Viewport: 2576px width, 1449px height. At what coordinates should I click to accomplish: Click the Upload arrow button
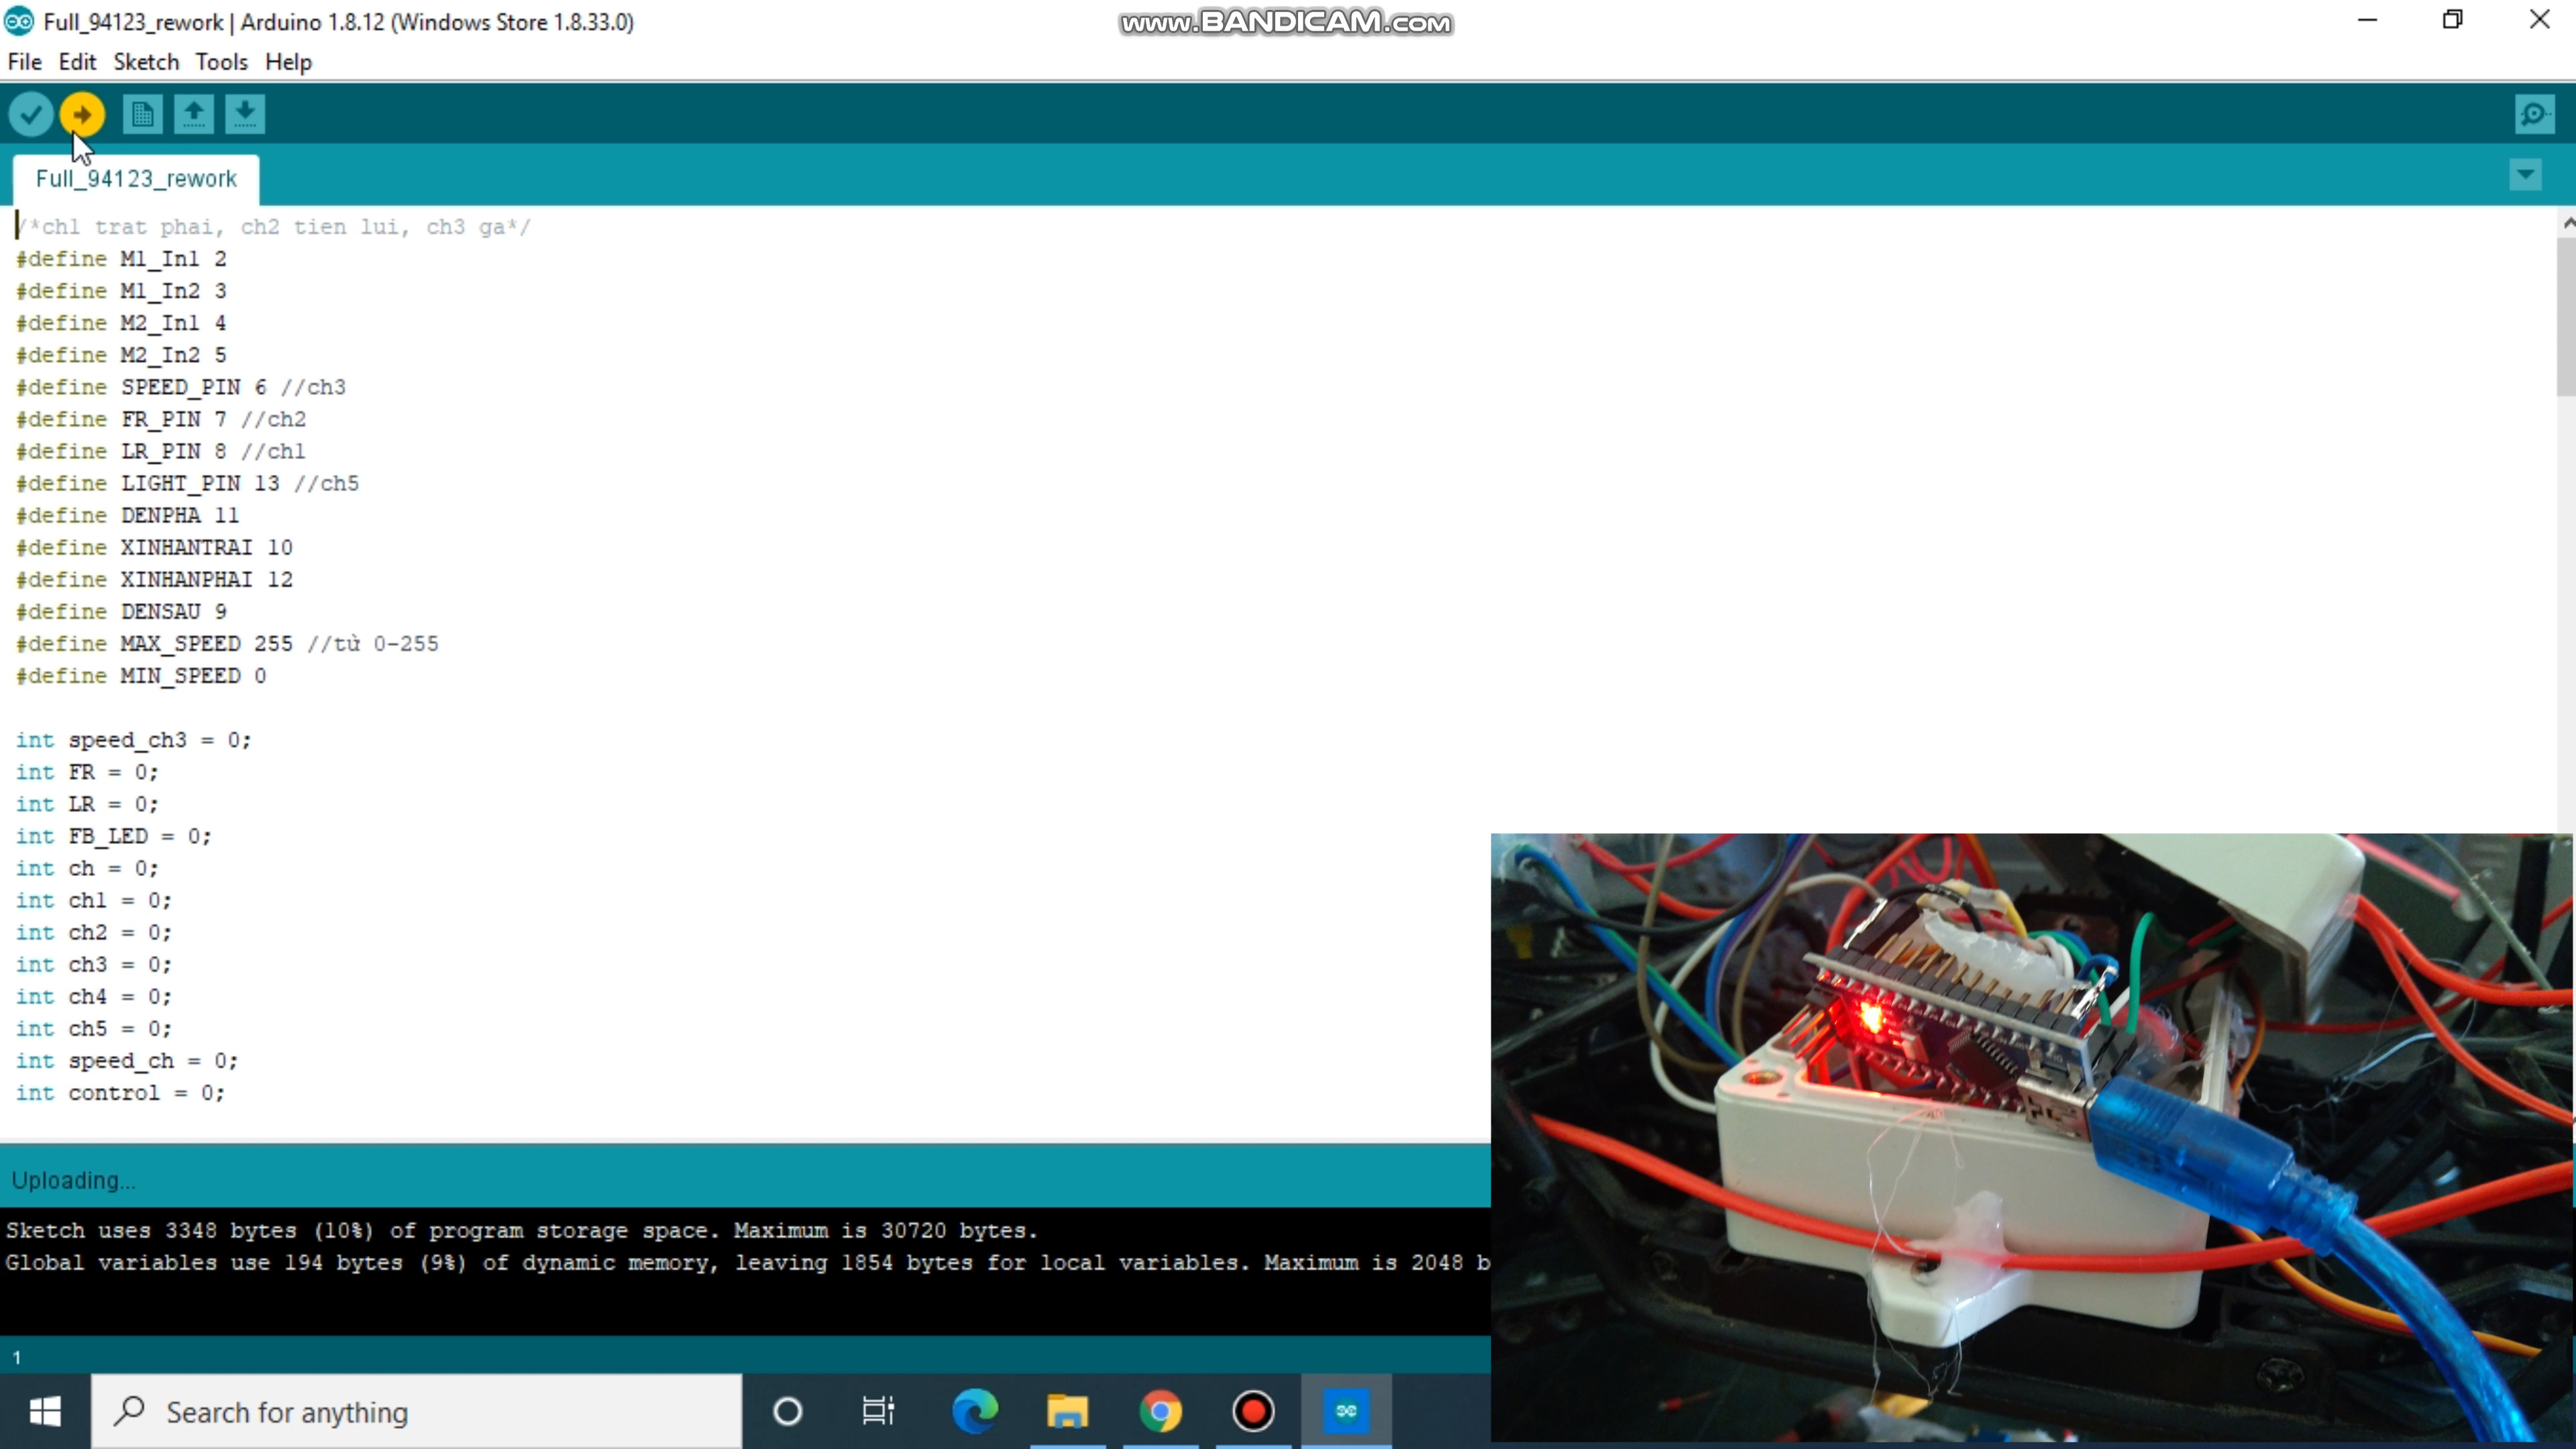(82, 114)
